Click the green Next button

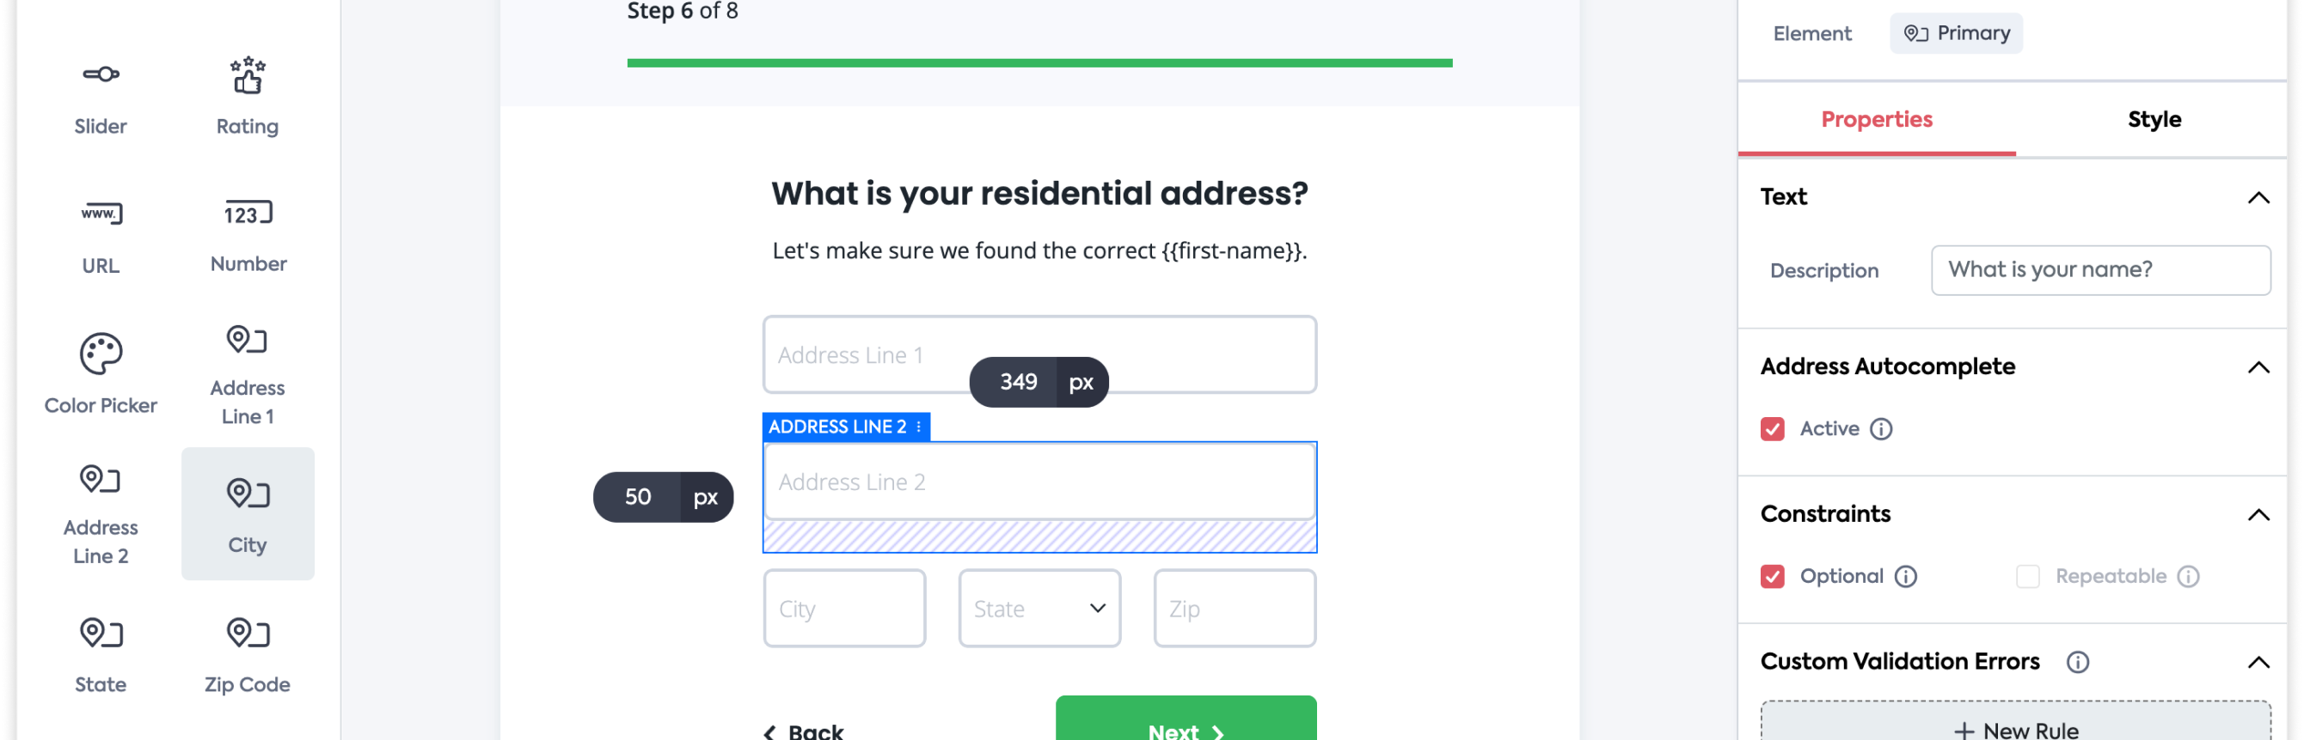pos(1186,720)
